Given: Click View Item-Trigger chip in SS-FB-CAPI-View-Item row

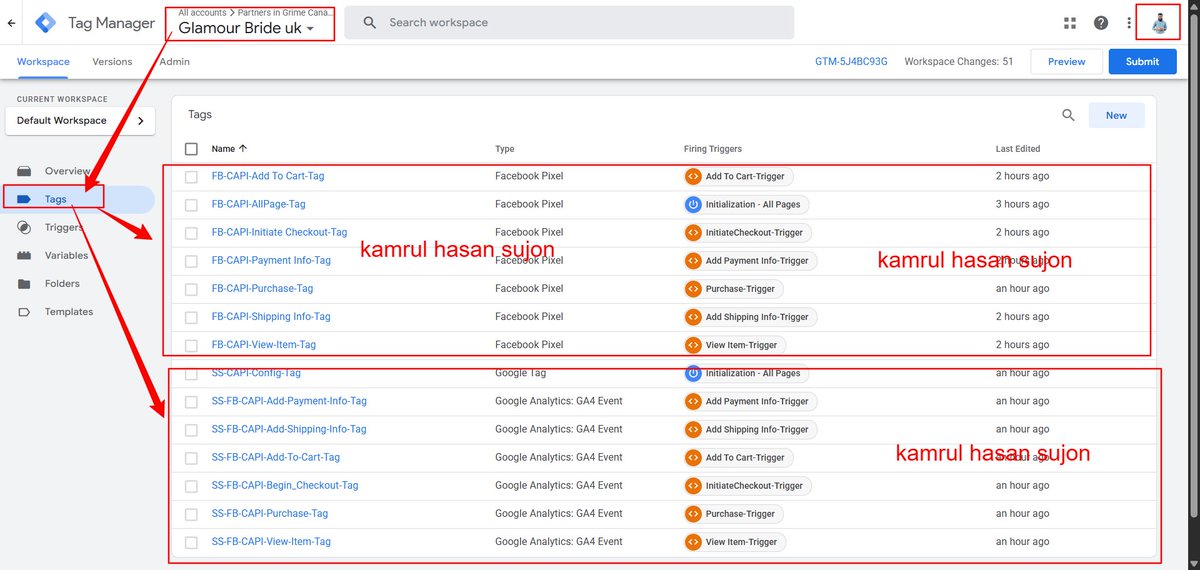Looking at the screenshot, I should (735, 541).
